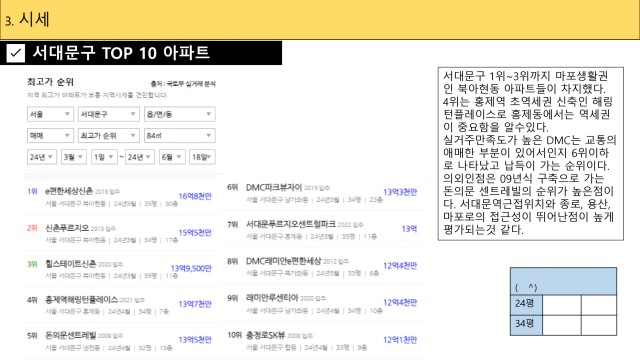The image size is (640, 360).
Task: Click the 13억9,500만 price
Action: pos(191,268)
